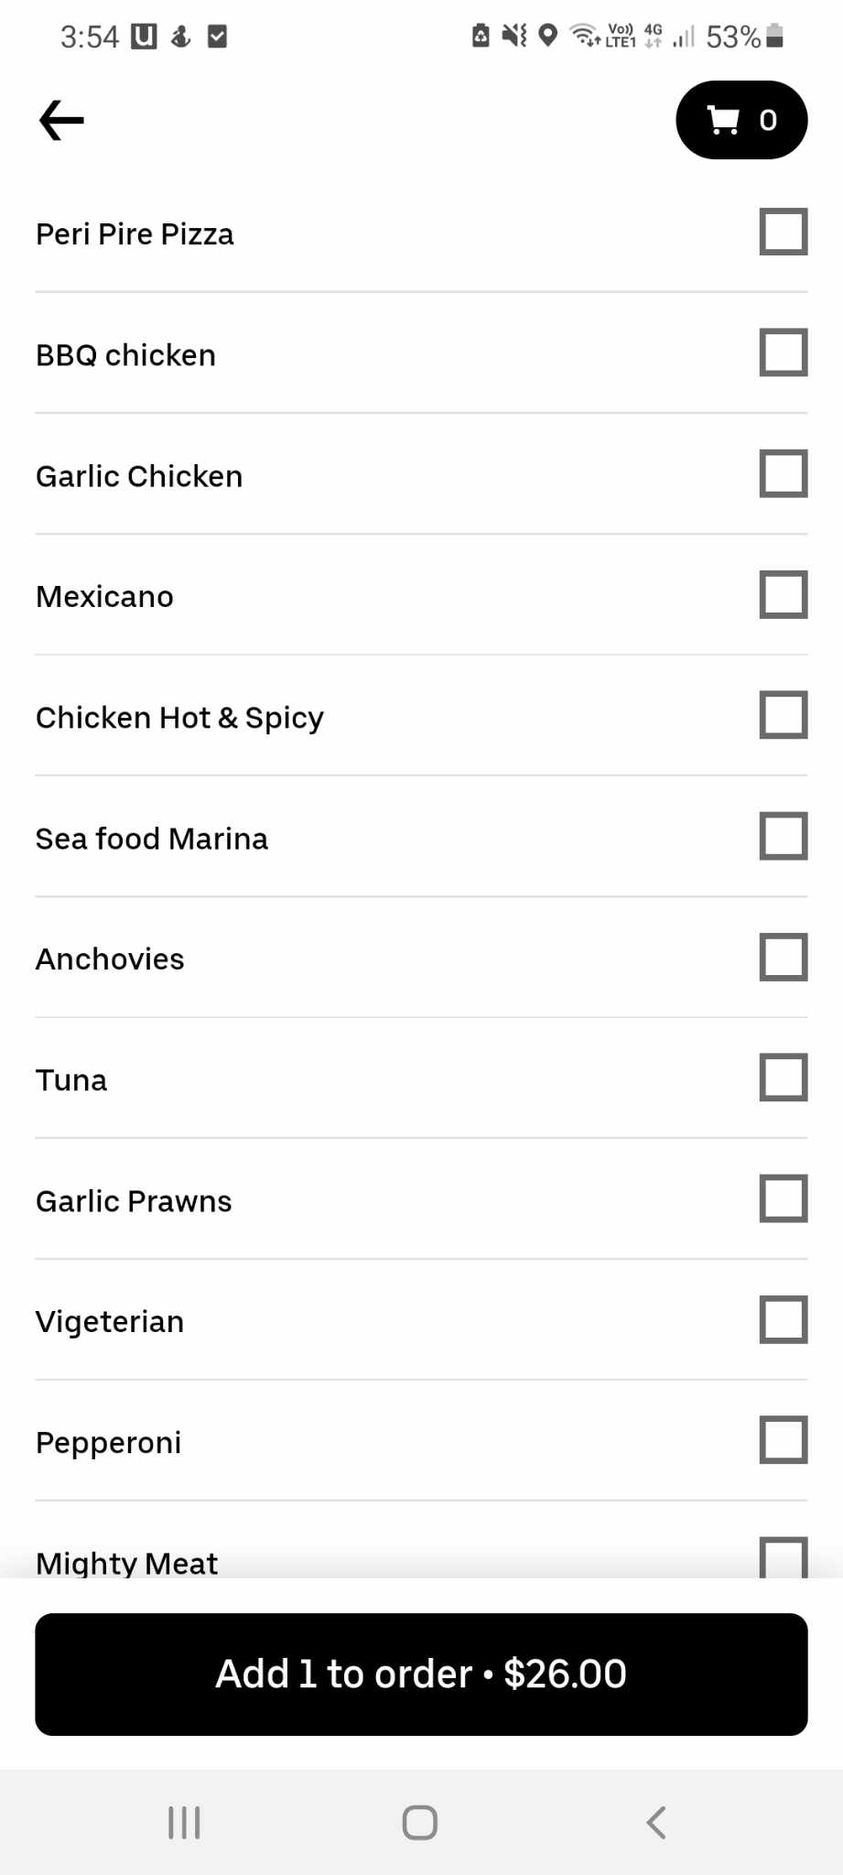Select the BBQ chicken checkbox
843x1875 pixels.
pyautogui.click(x=783, y=353)
